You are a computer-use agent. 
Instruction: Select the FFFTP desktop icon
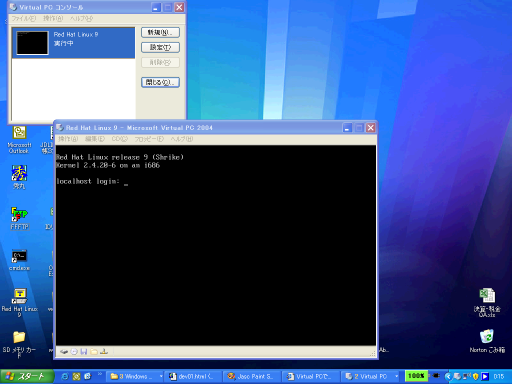pos(19,218)
